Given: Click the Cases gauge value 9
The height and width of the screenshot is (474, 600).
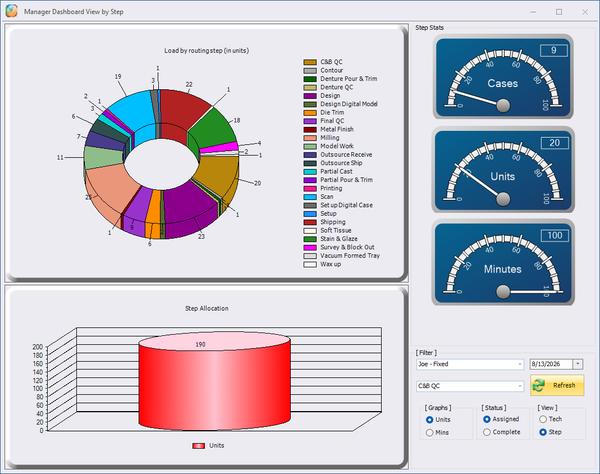Looking at the screenshot, I should (x=554, y=50).
